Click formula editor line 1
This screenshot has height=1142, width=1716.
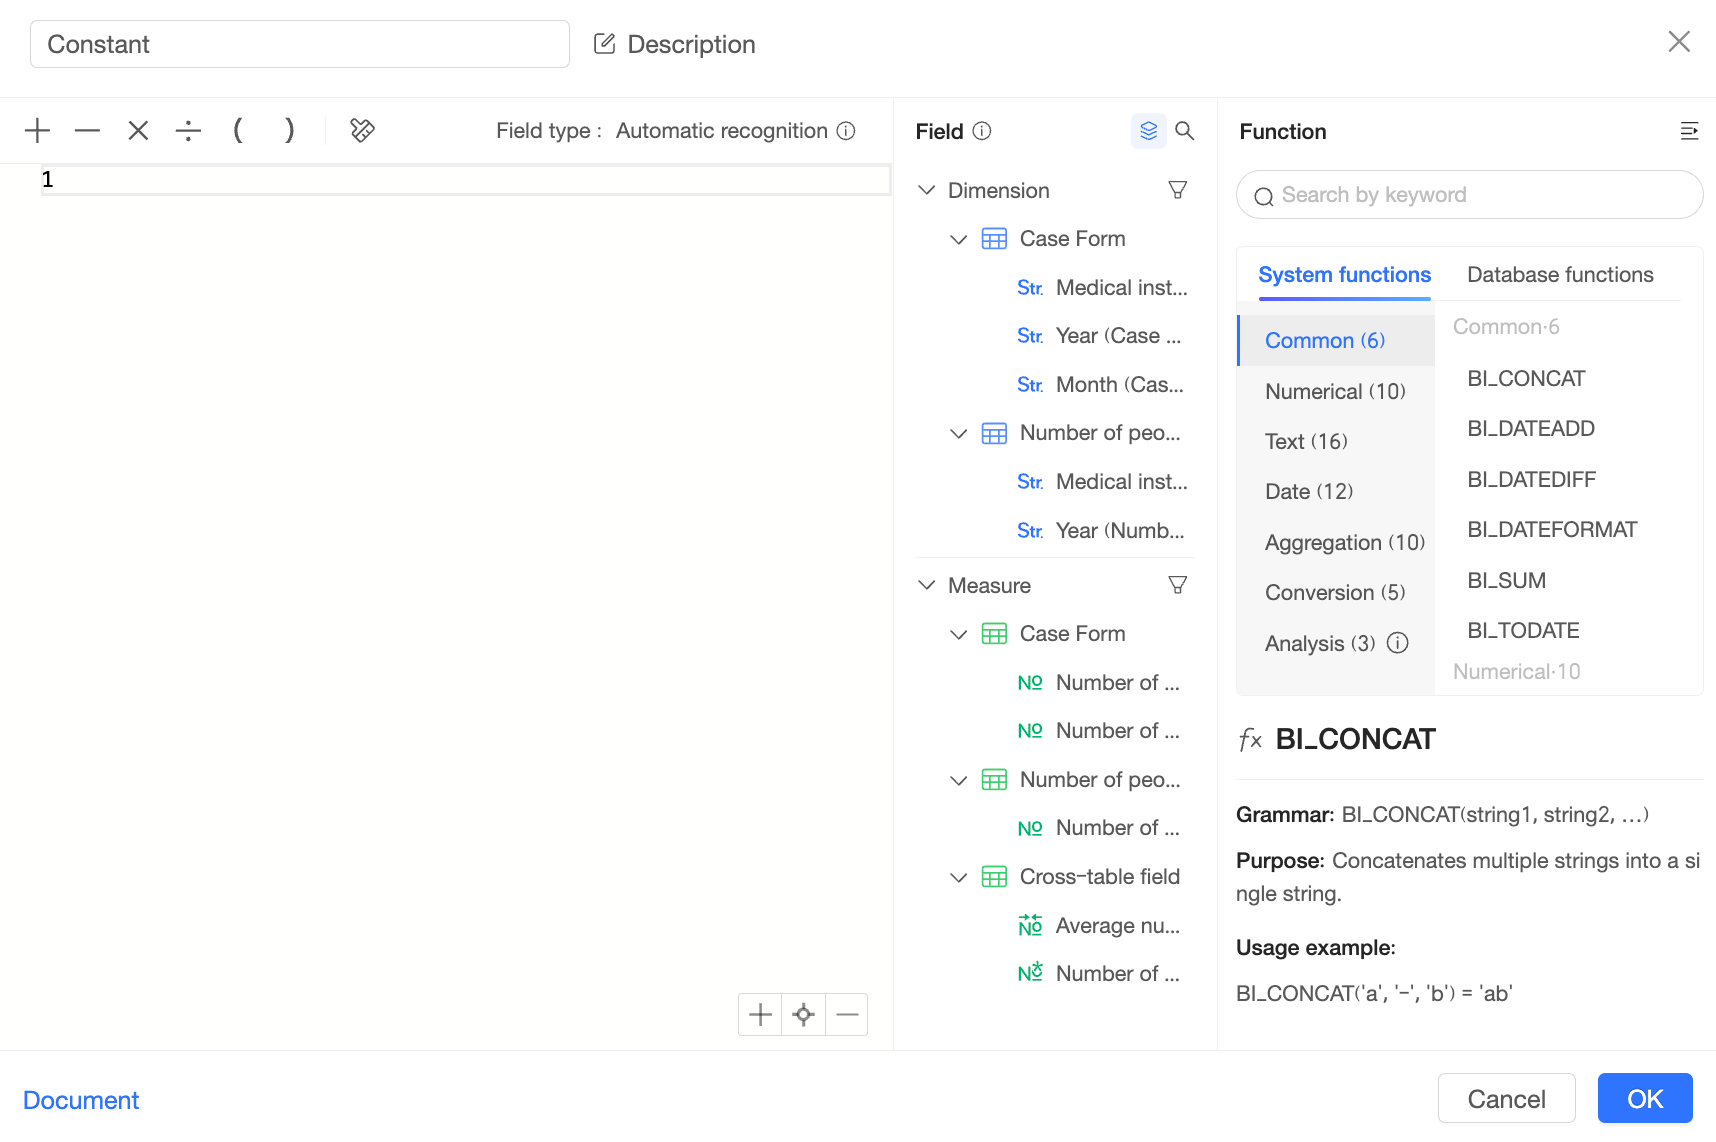[466, 180]
